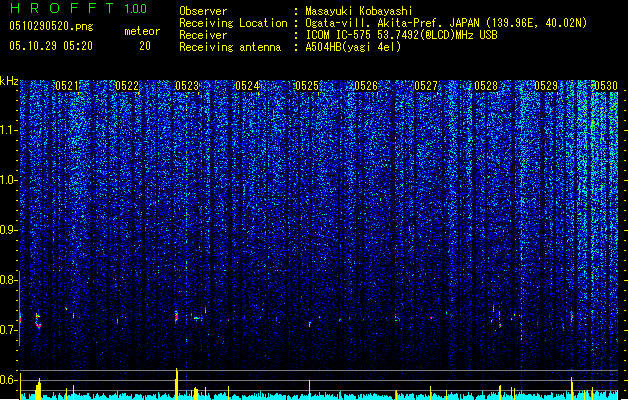Click the 0526 time marker
The height and width of the screenshot is (400, 629).
tap(366, 86)
